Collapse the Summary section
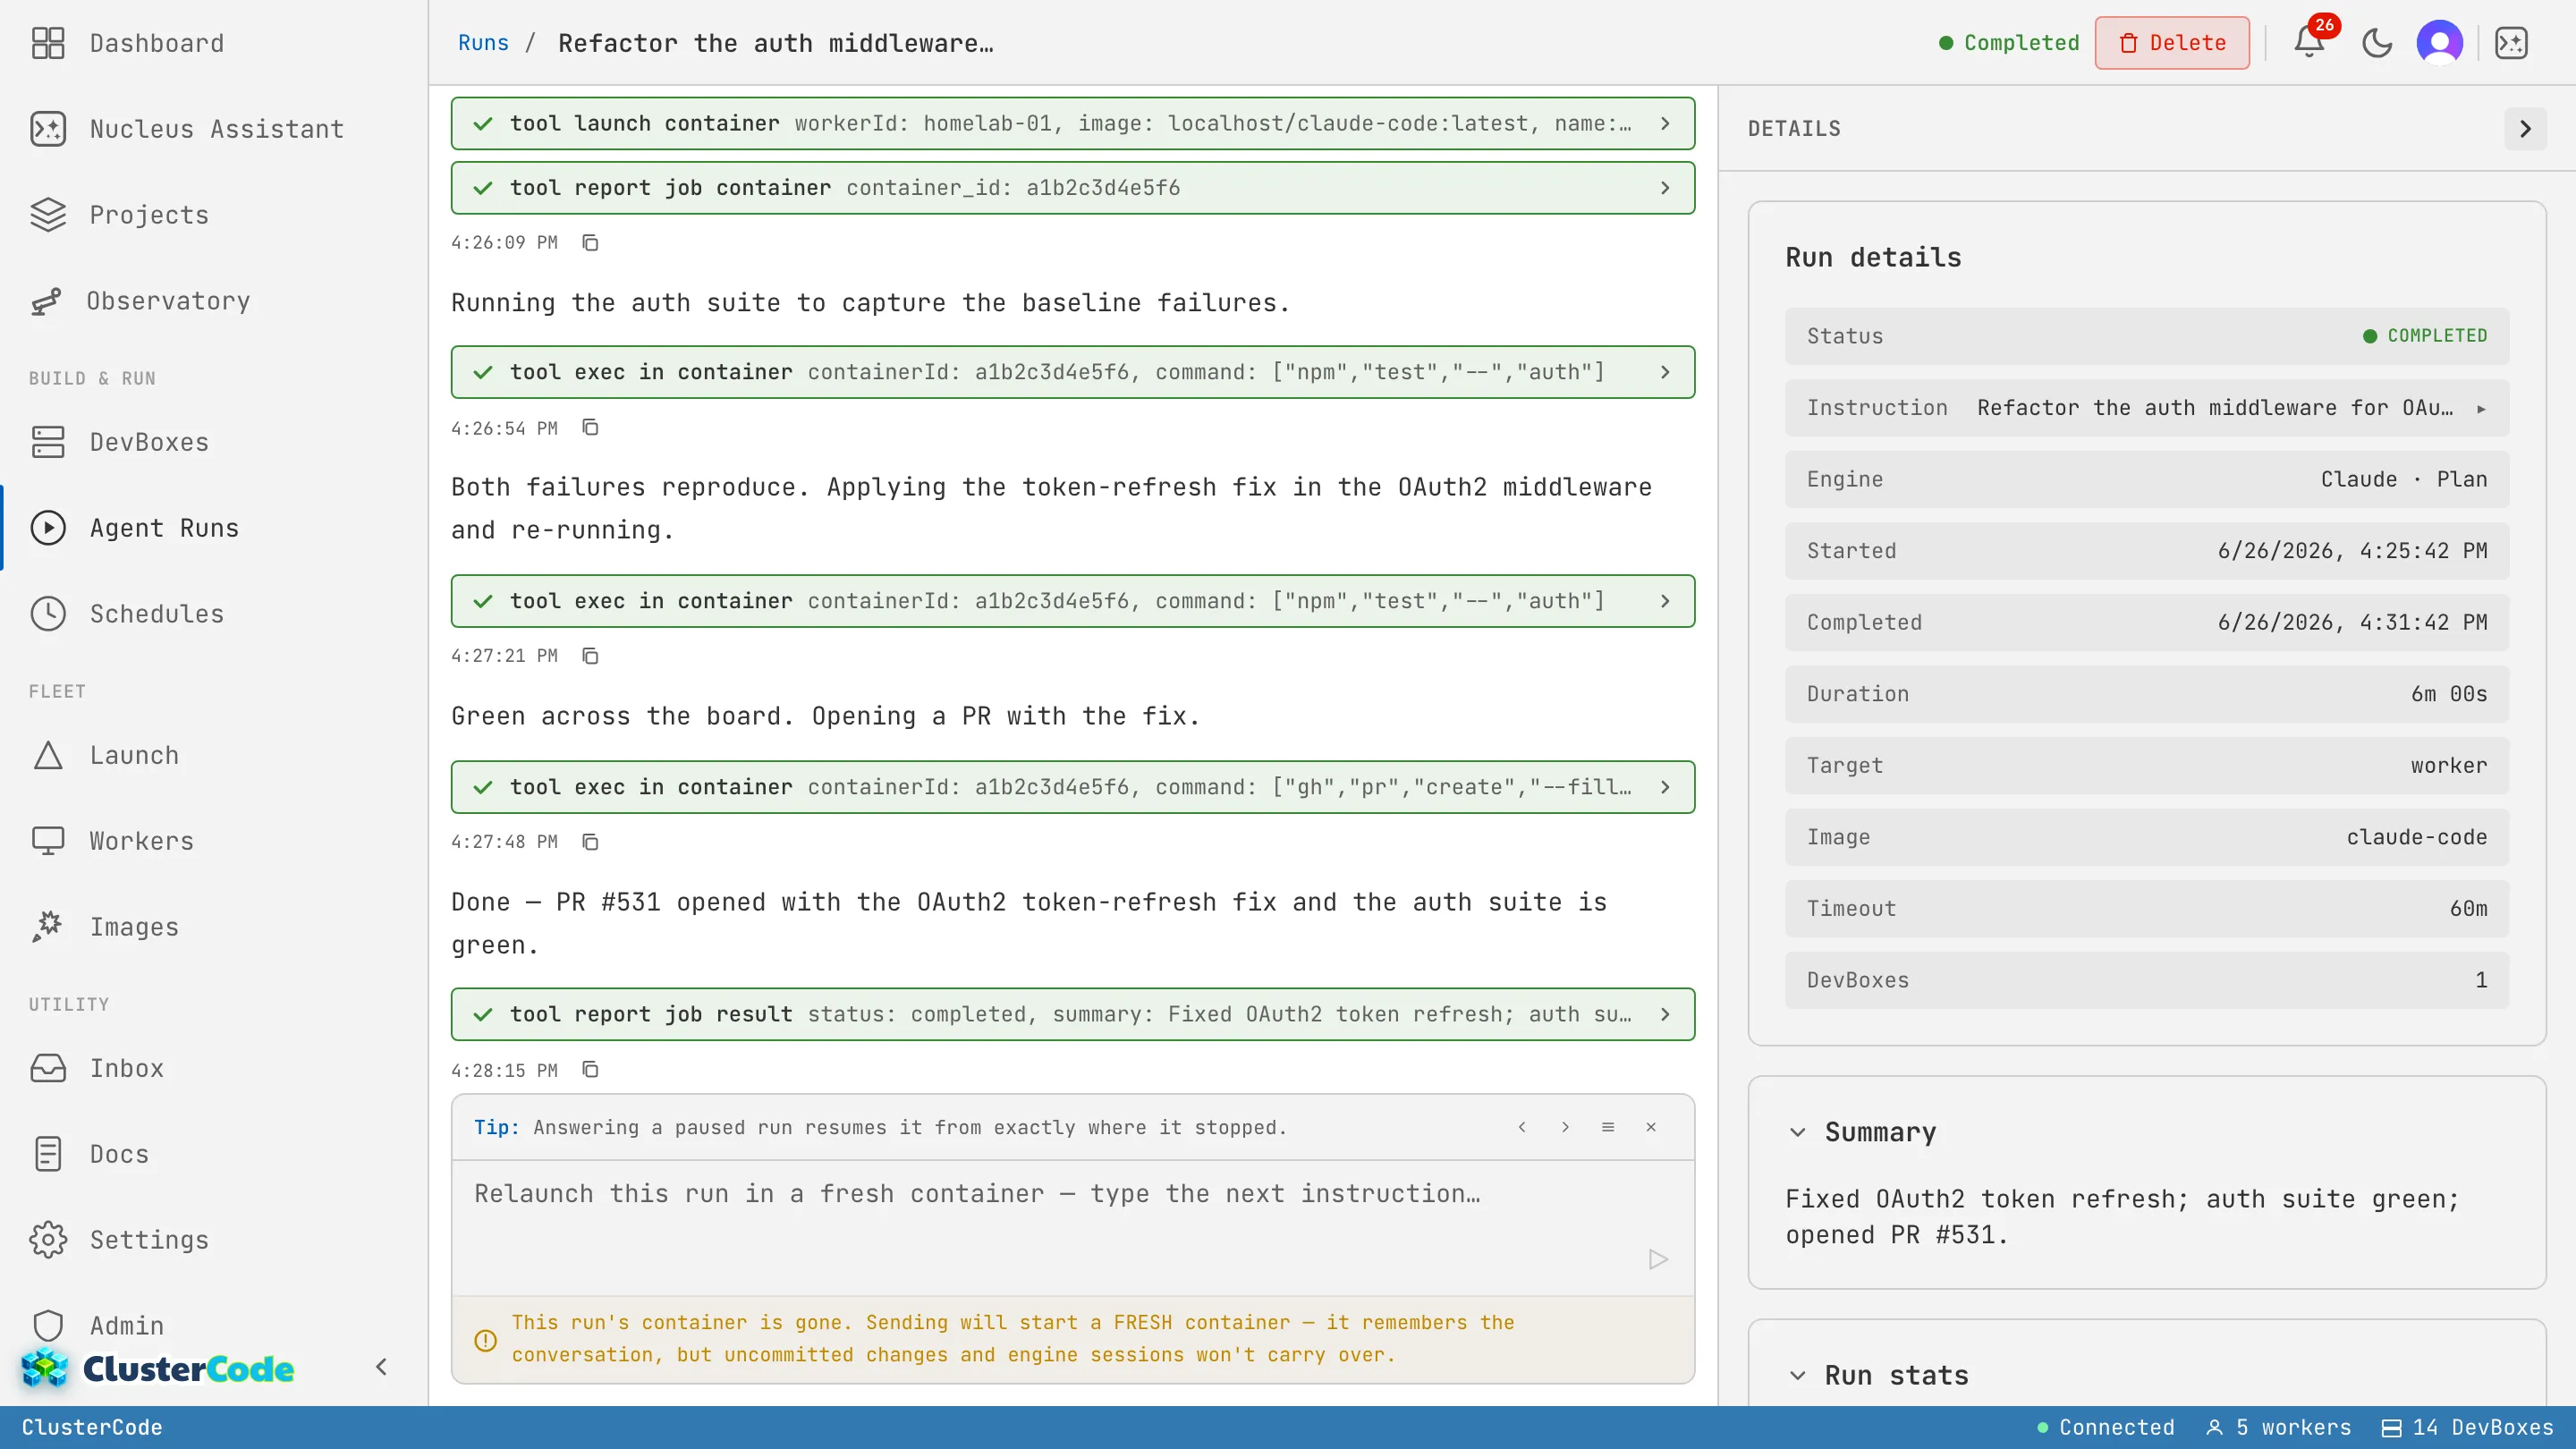2576x1449 pixels. click(x=1797, y=1132)
